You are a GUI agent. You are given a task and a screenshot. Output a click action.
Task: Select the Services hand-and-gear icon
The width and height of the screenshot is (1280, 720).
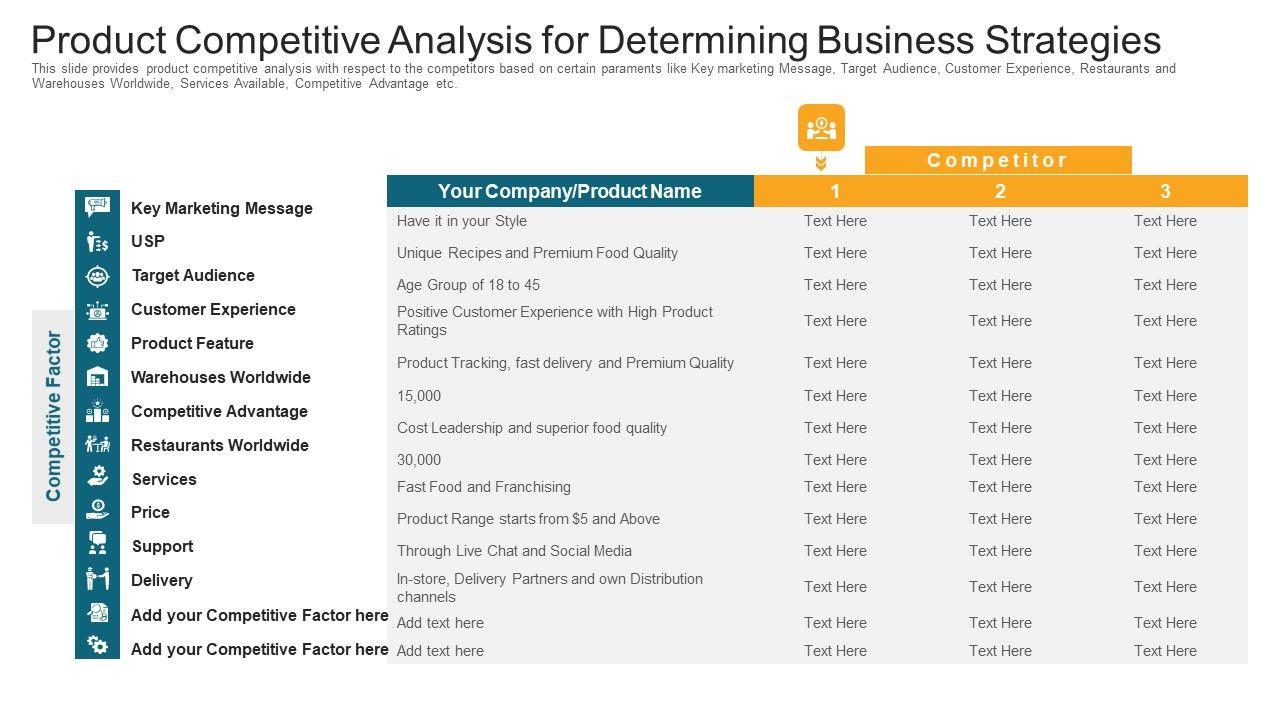point(97,476)
